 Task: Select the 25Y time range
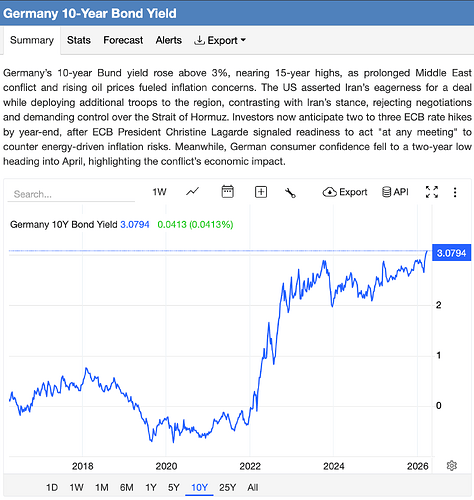tap(228, 488)
